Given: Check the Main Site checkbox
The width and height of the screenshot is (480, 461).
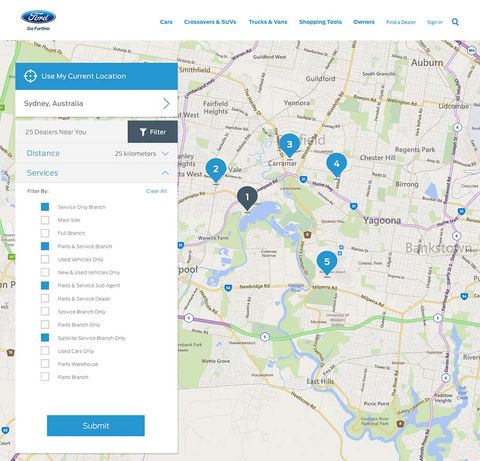Looking at the screenshot, I should [45, 220].
